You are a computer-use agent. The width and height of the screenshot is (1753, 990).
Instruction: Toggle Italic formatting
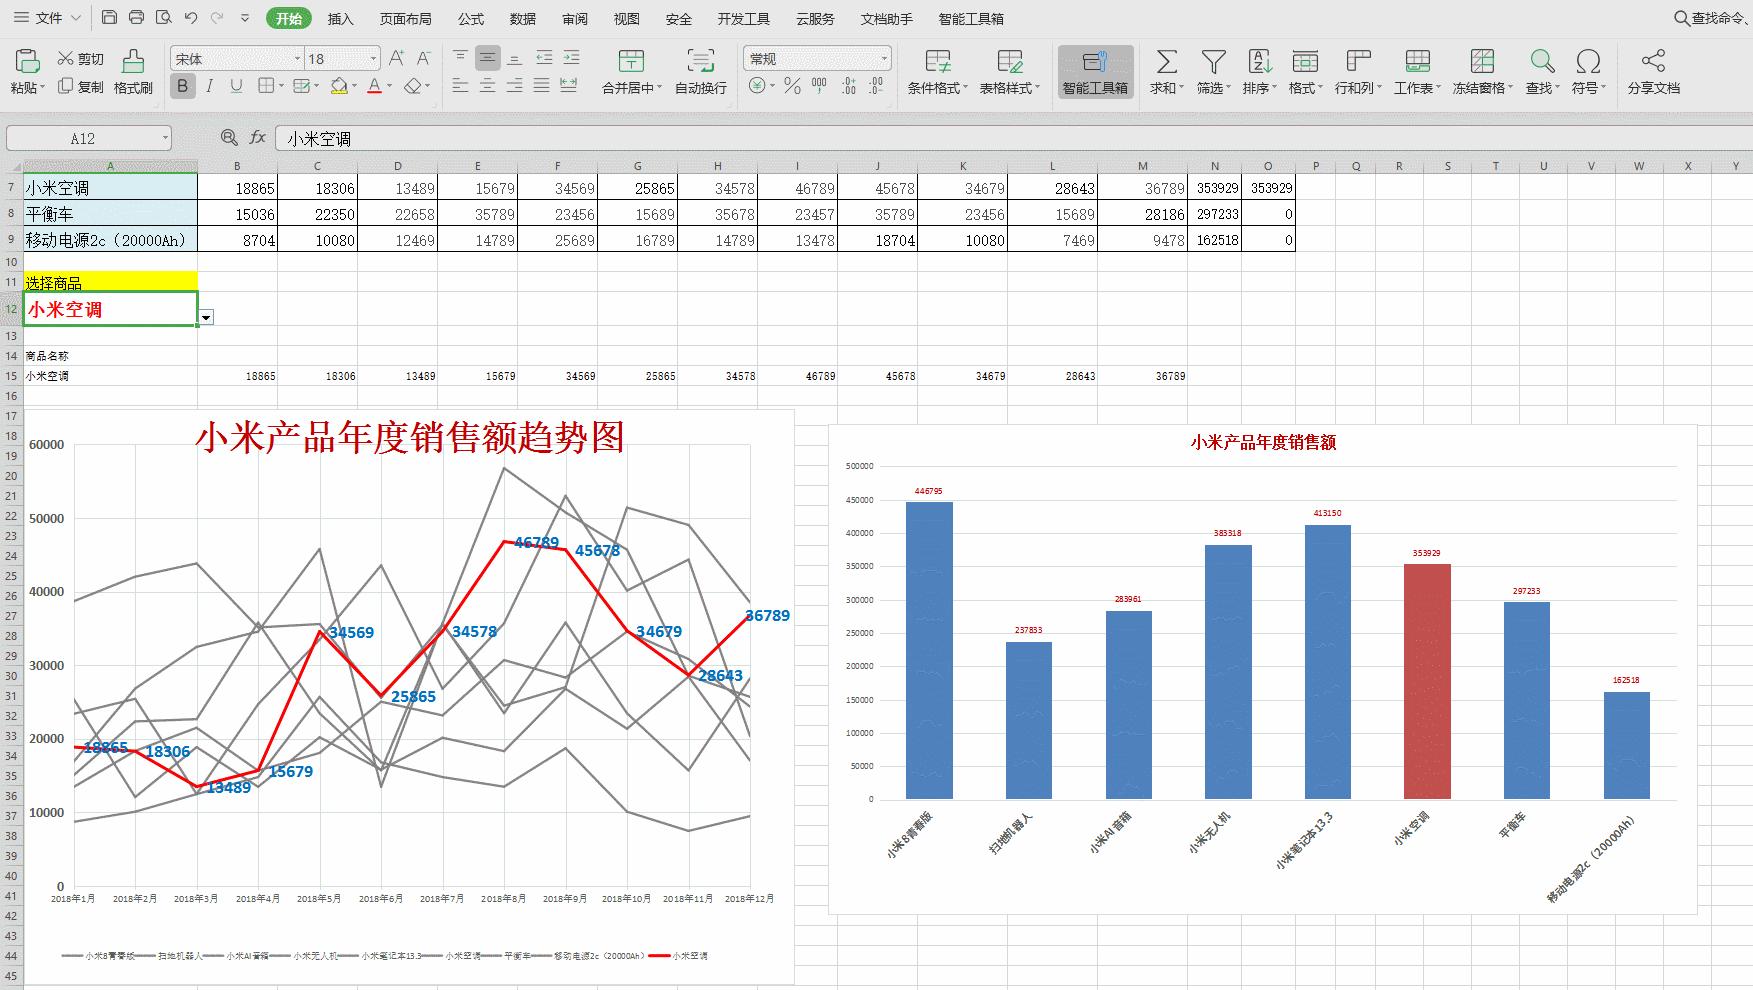pos(209,87)
